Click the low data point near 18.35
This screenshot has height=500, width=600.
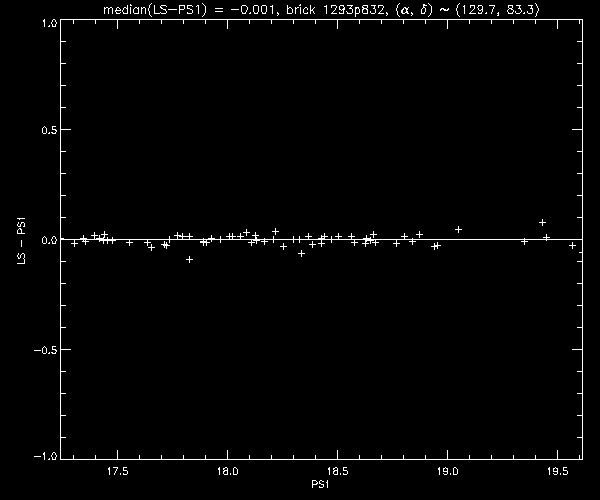point(302,254)
